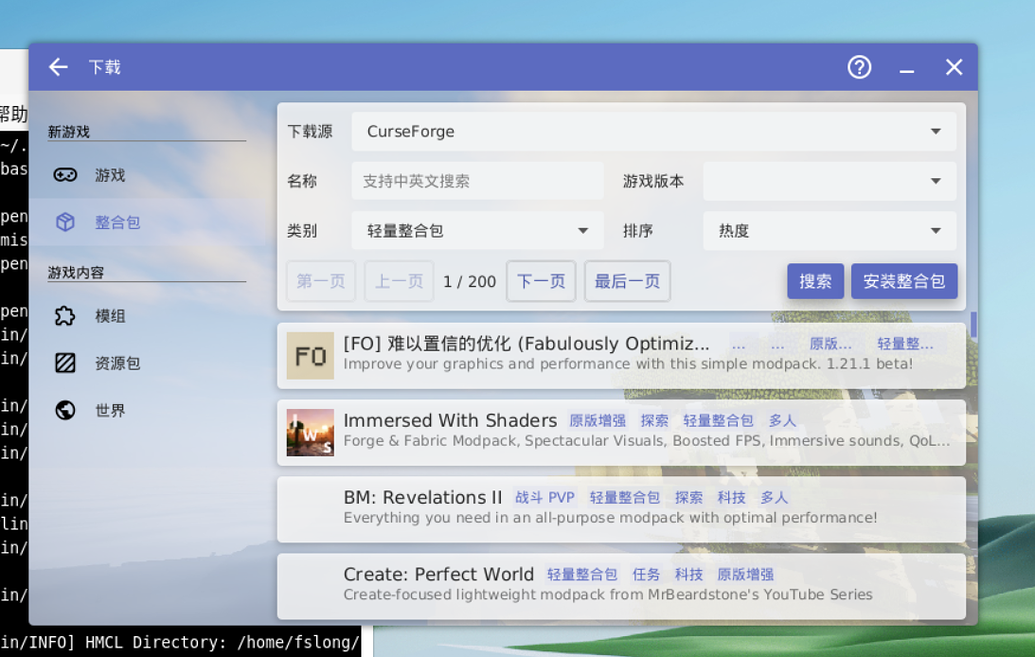Click the 搜索 search button
The width and height of the screenshot is (1035, 657).
click(815, 281)
